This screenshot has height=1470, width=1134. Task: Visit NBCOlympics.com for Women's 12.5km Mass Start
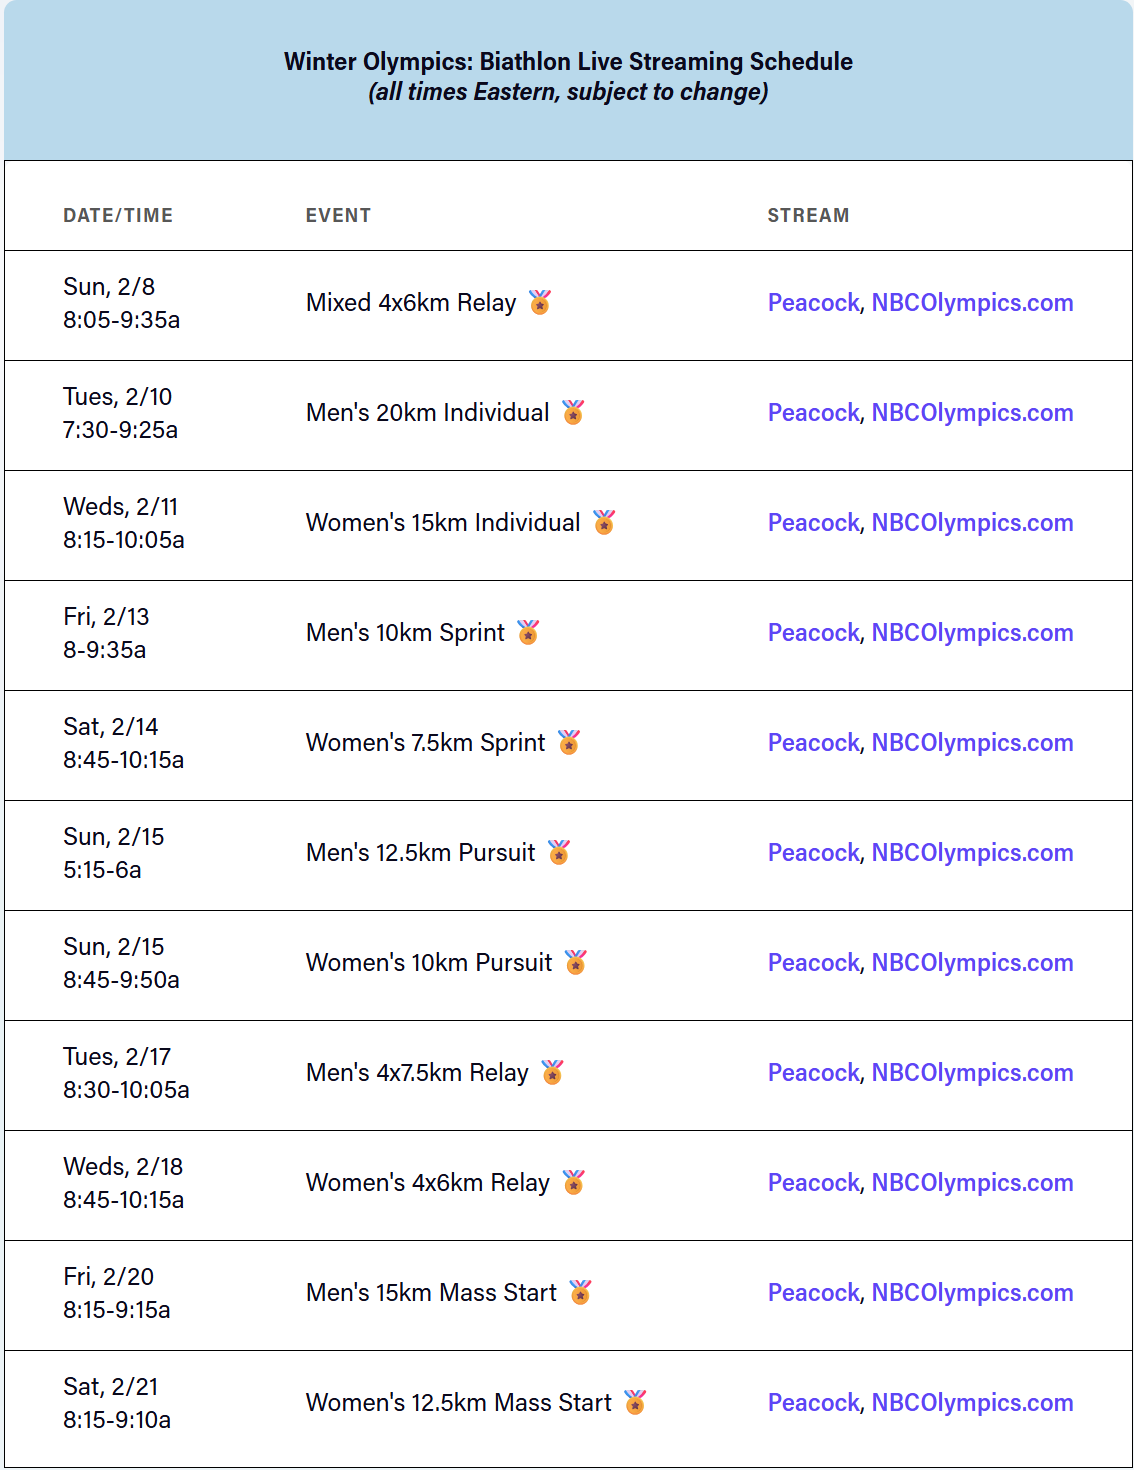point(972,1403)
